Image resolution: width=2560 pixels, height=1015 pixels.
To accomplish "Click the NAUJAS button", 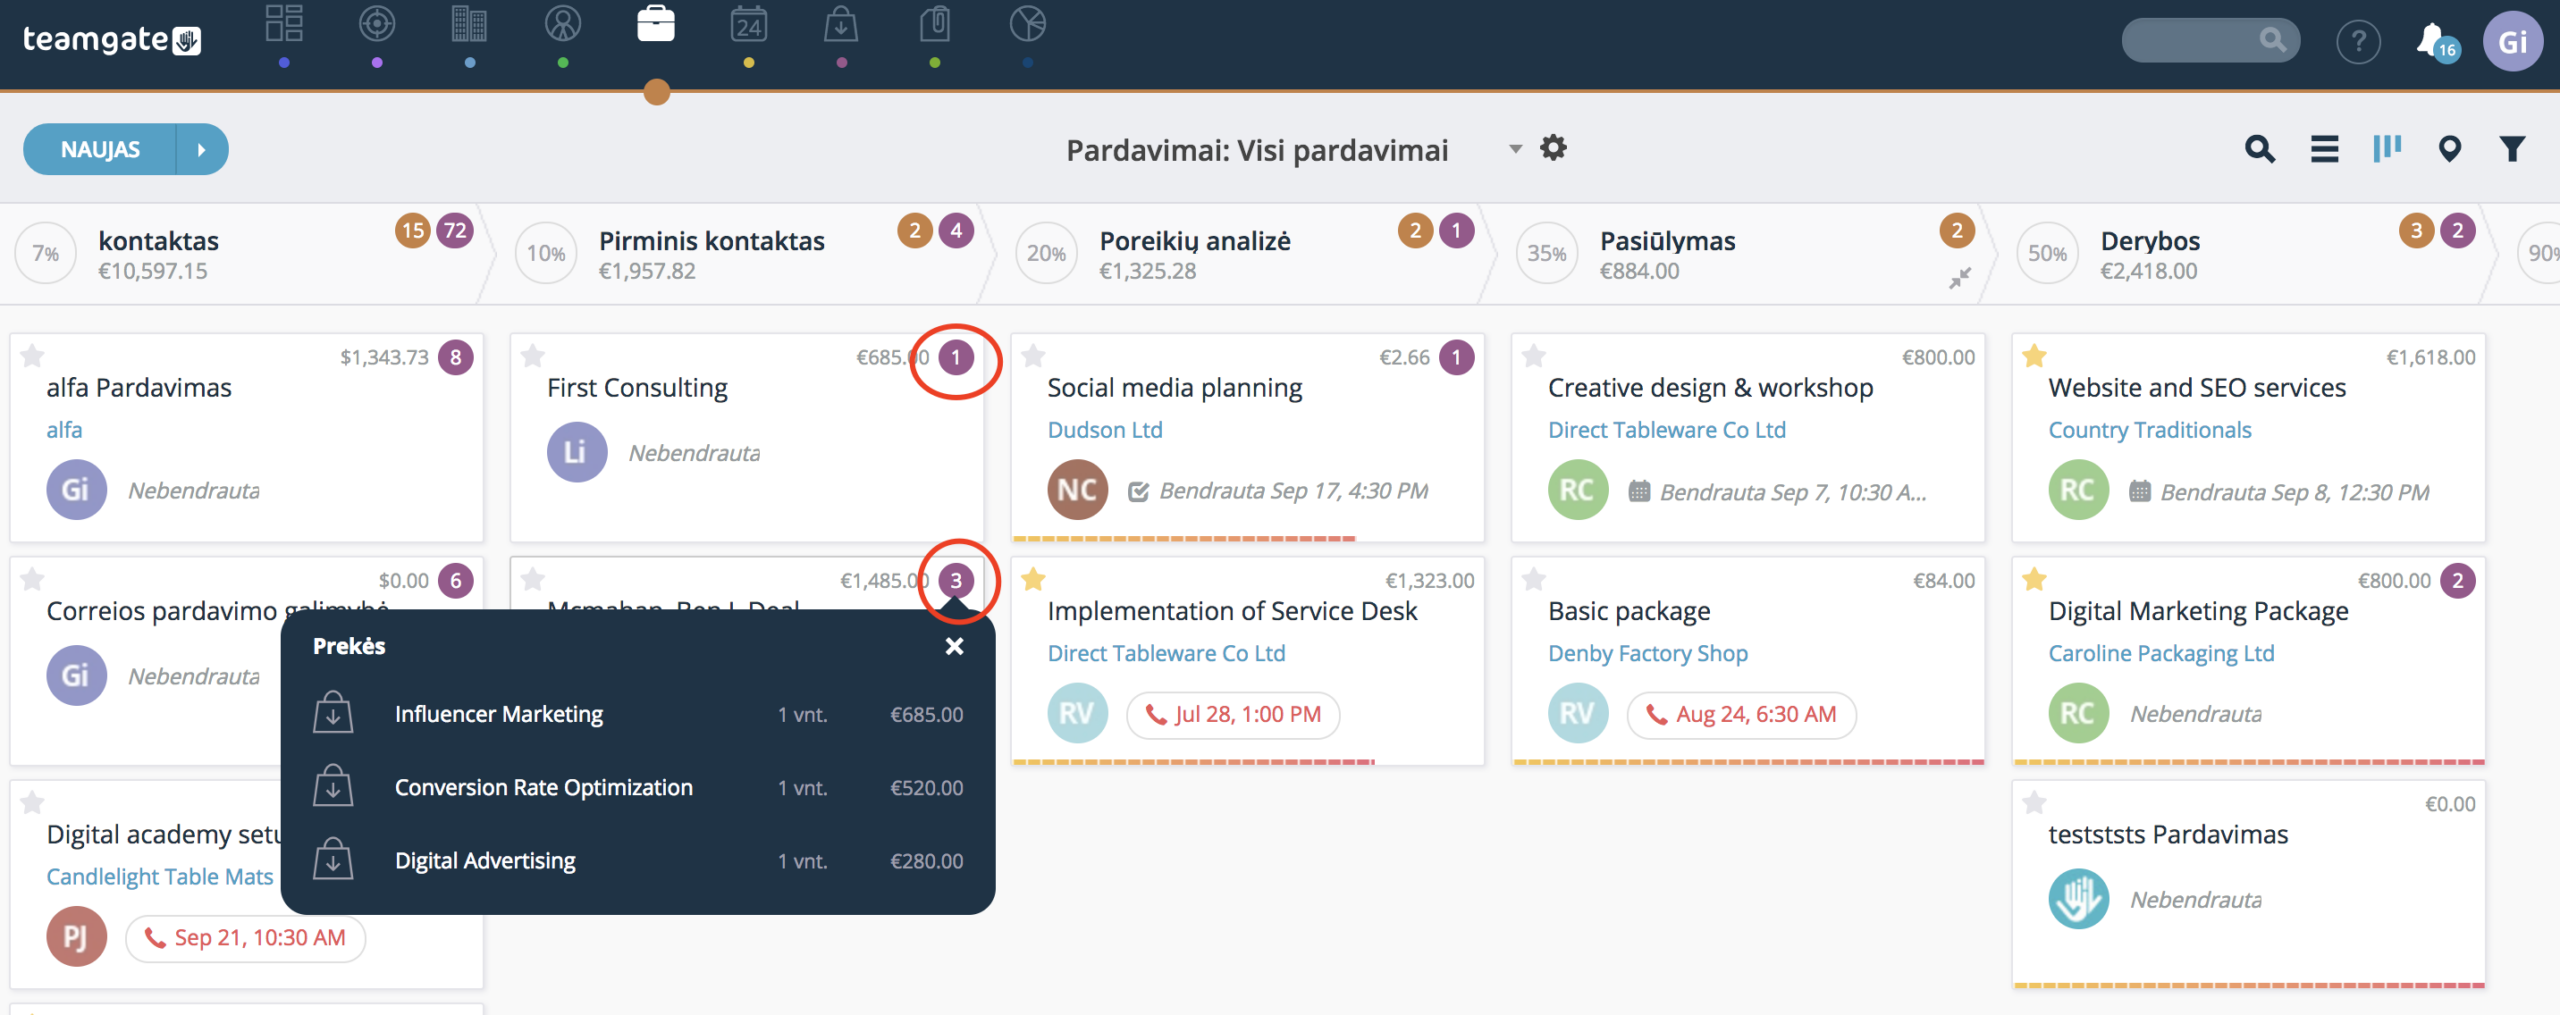I will 100,149.
